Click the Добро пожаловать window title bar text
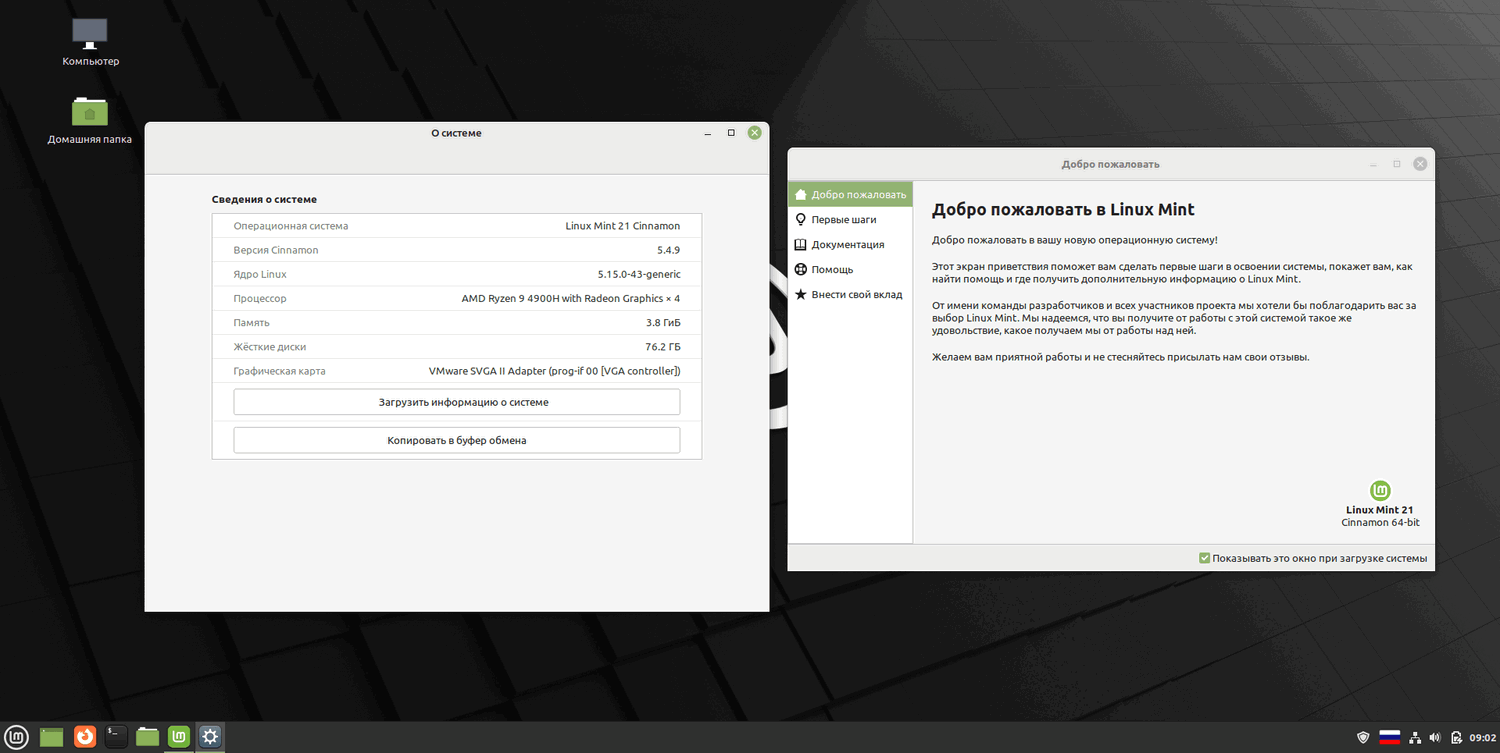The image size is (1500, 753). (x=1111, y=164)
